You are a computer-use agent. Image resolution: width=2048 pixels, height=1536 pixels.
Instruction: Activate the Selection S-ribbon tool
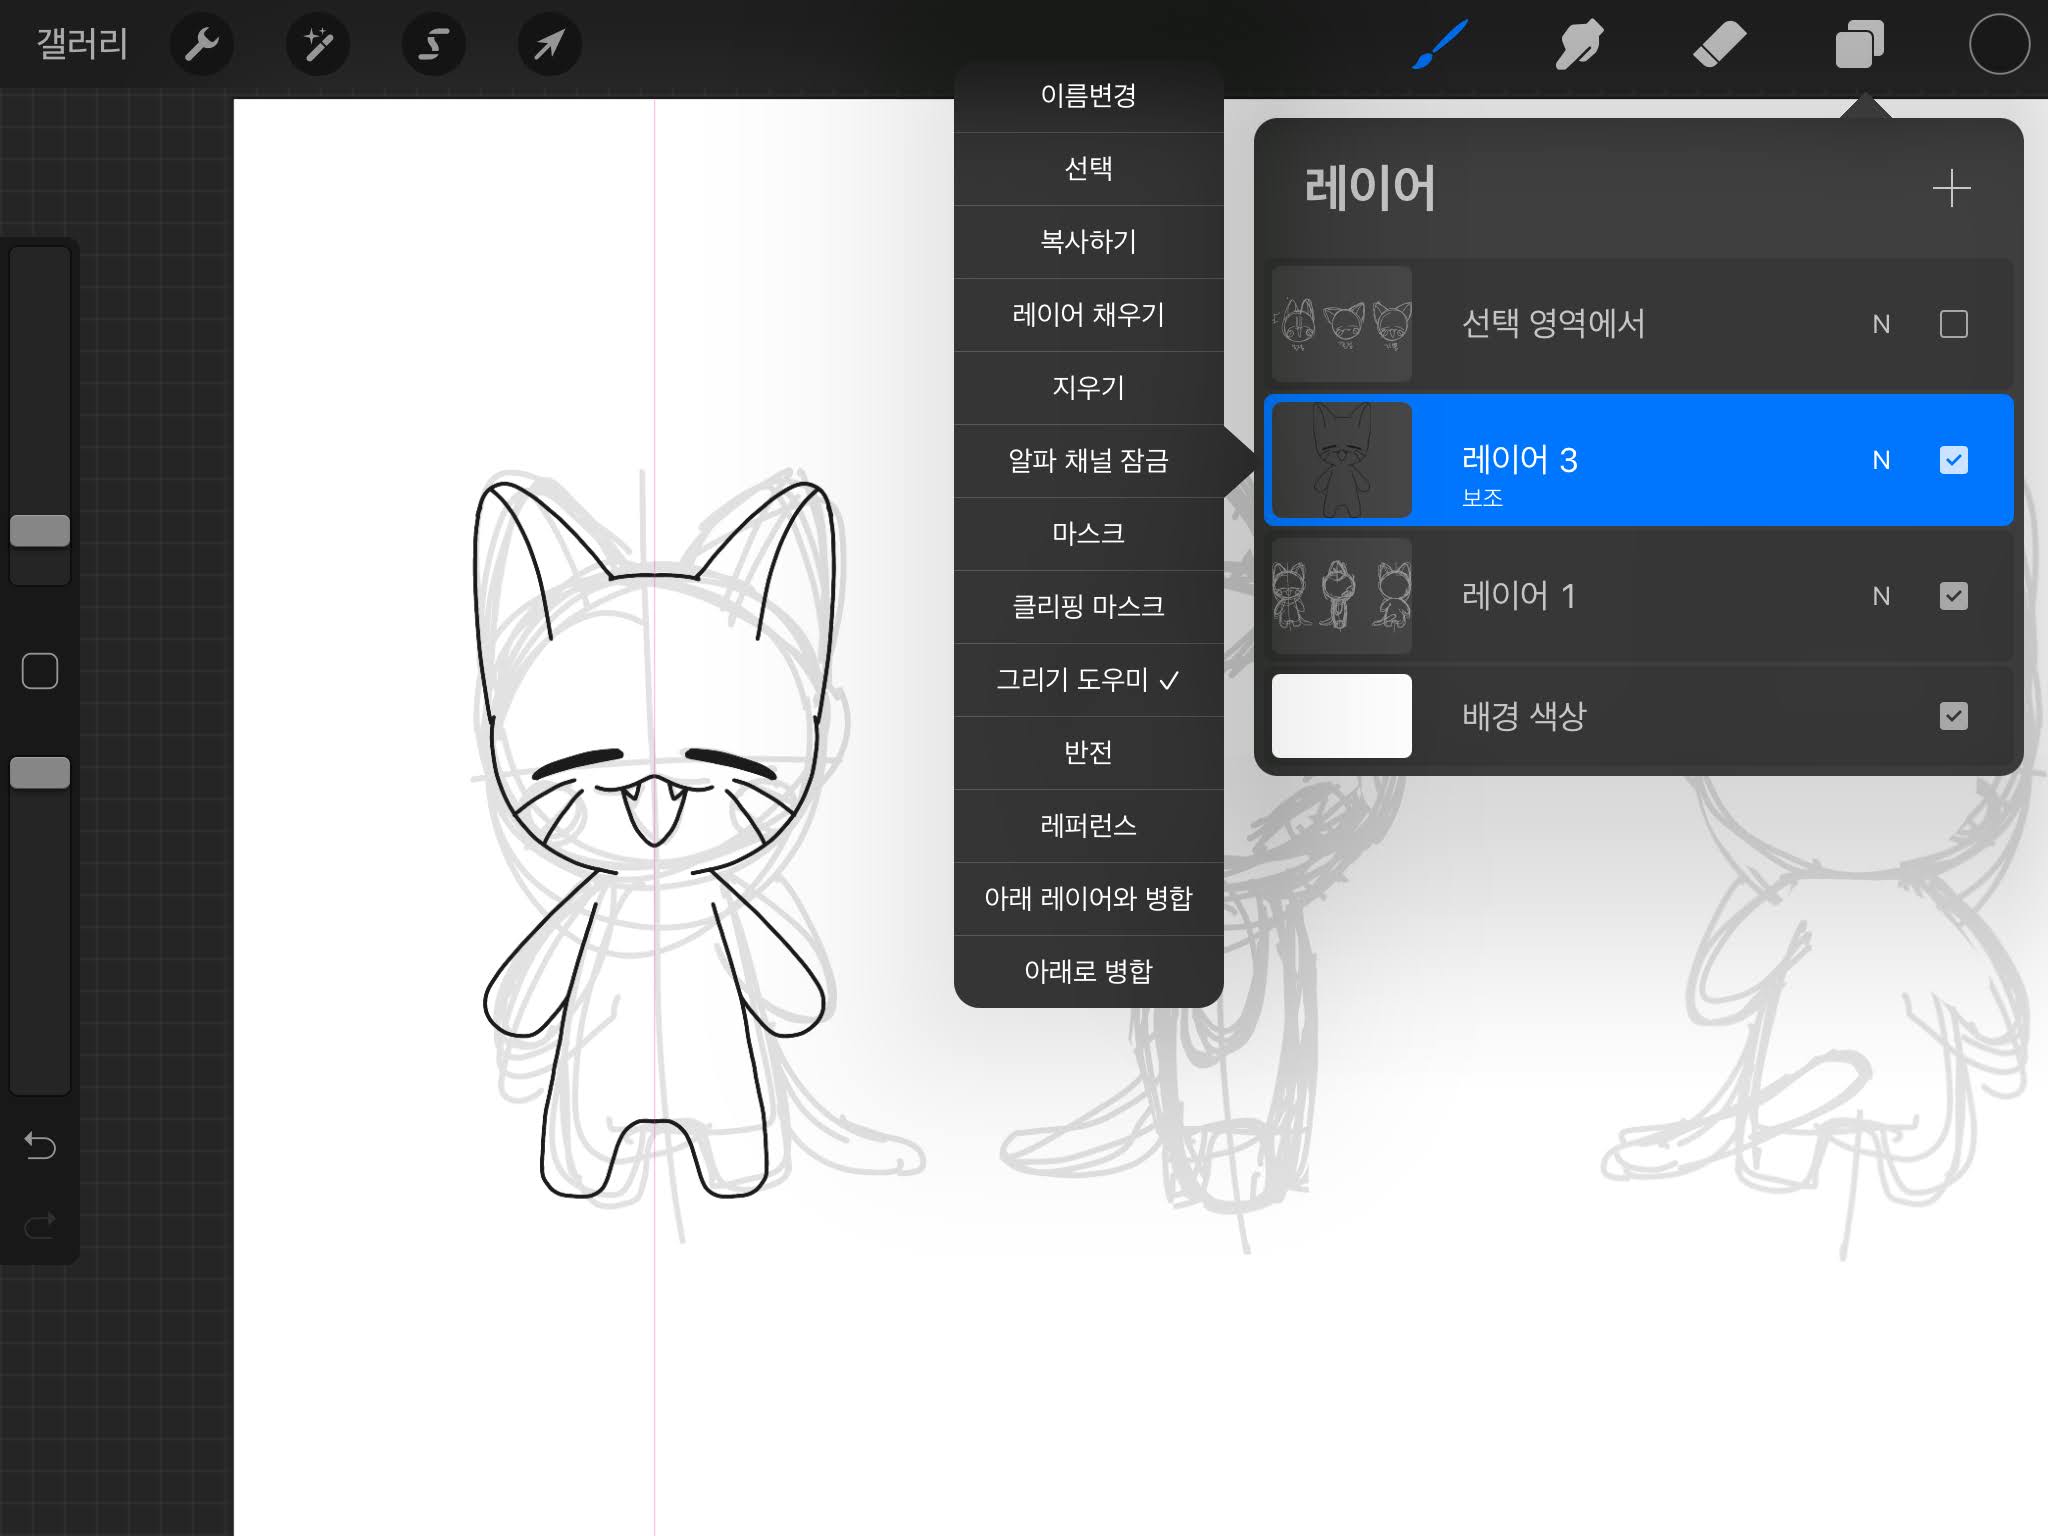433,44
